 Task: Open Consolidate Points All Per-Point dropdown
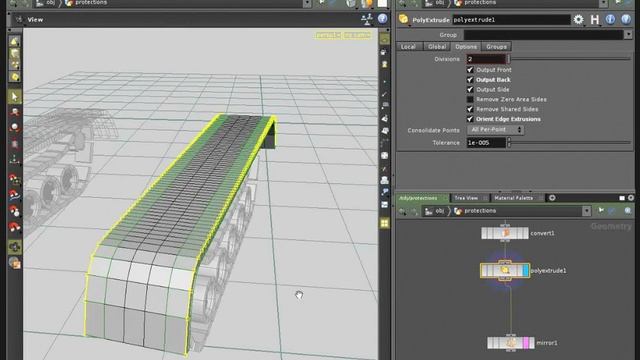496,130
